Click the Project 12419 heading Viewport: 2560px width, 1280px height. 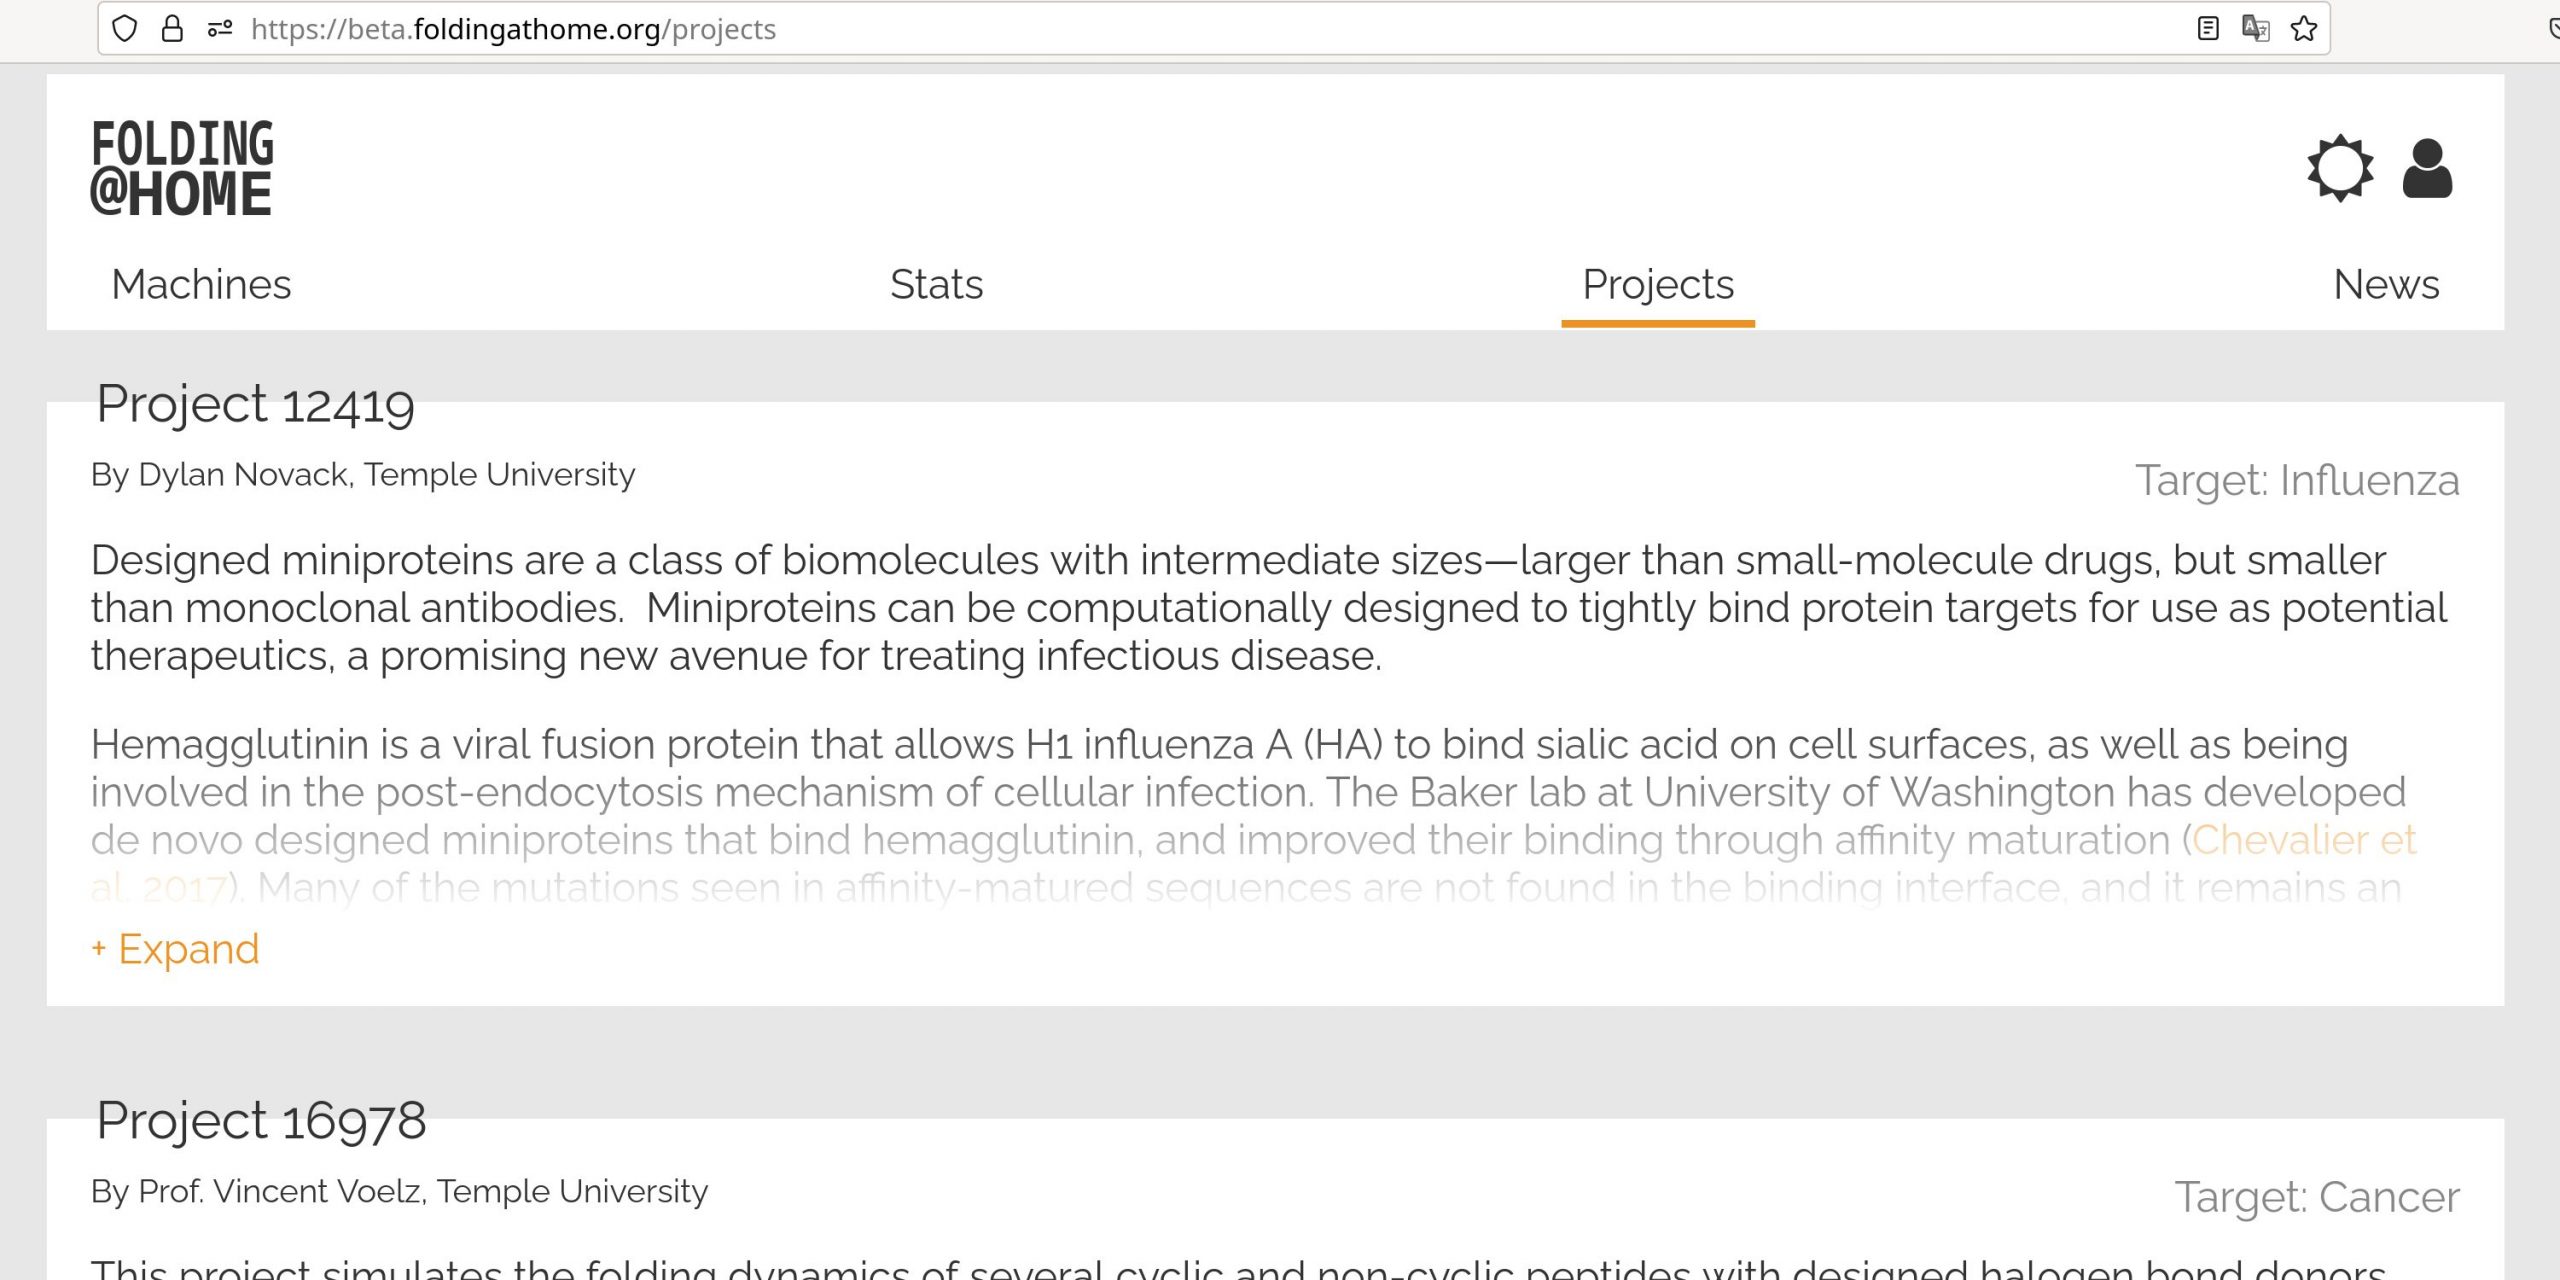click(x=255, y=404)
